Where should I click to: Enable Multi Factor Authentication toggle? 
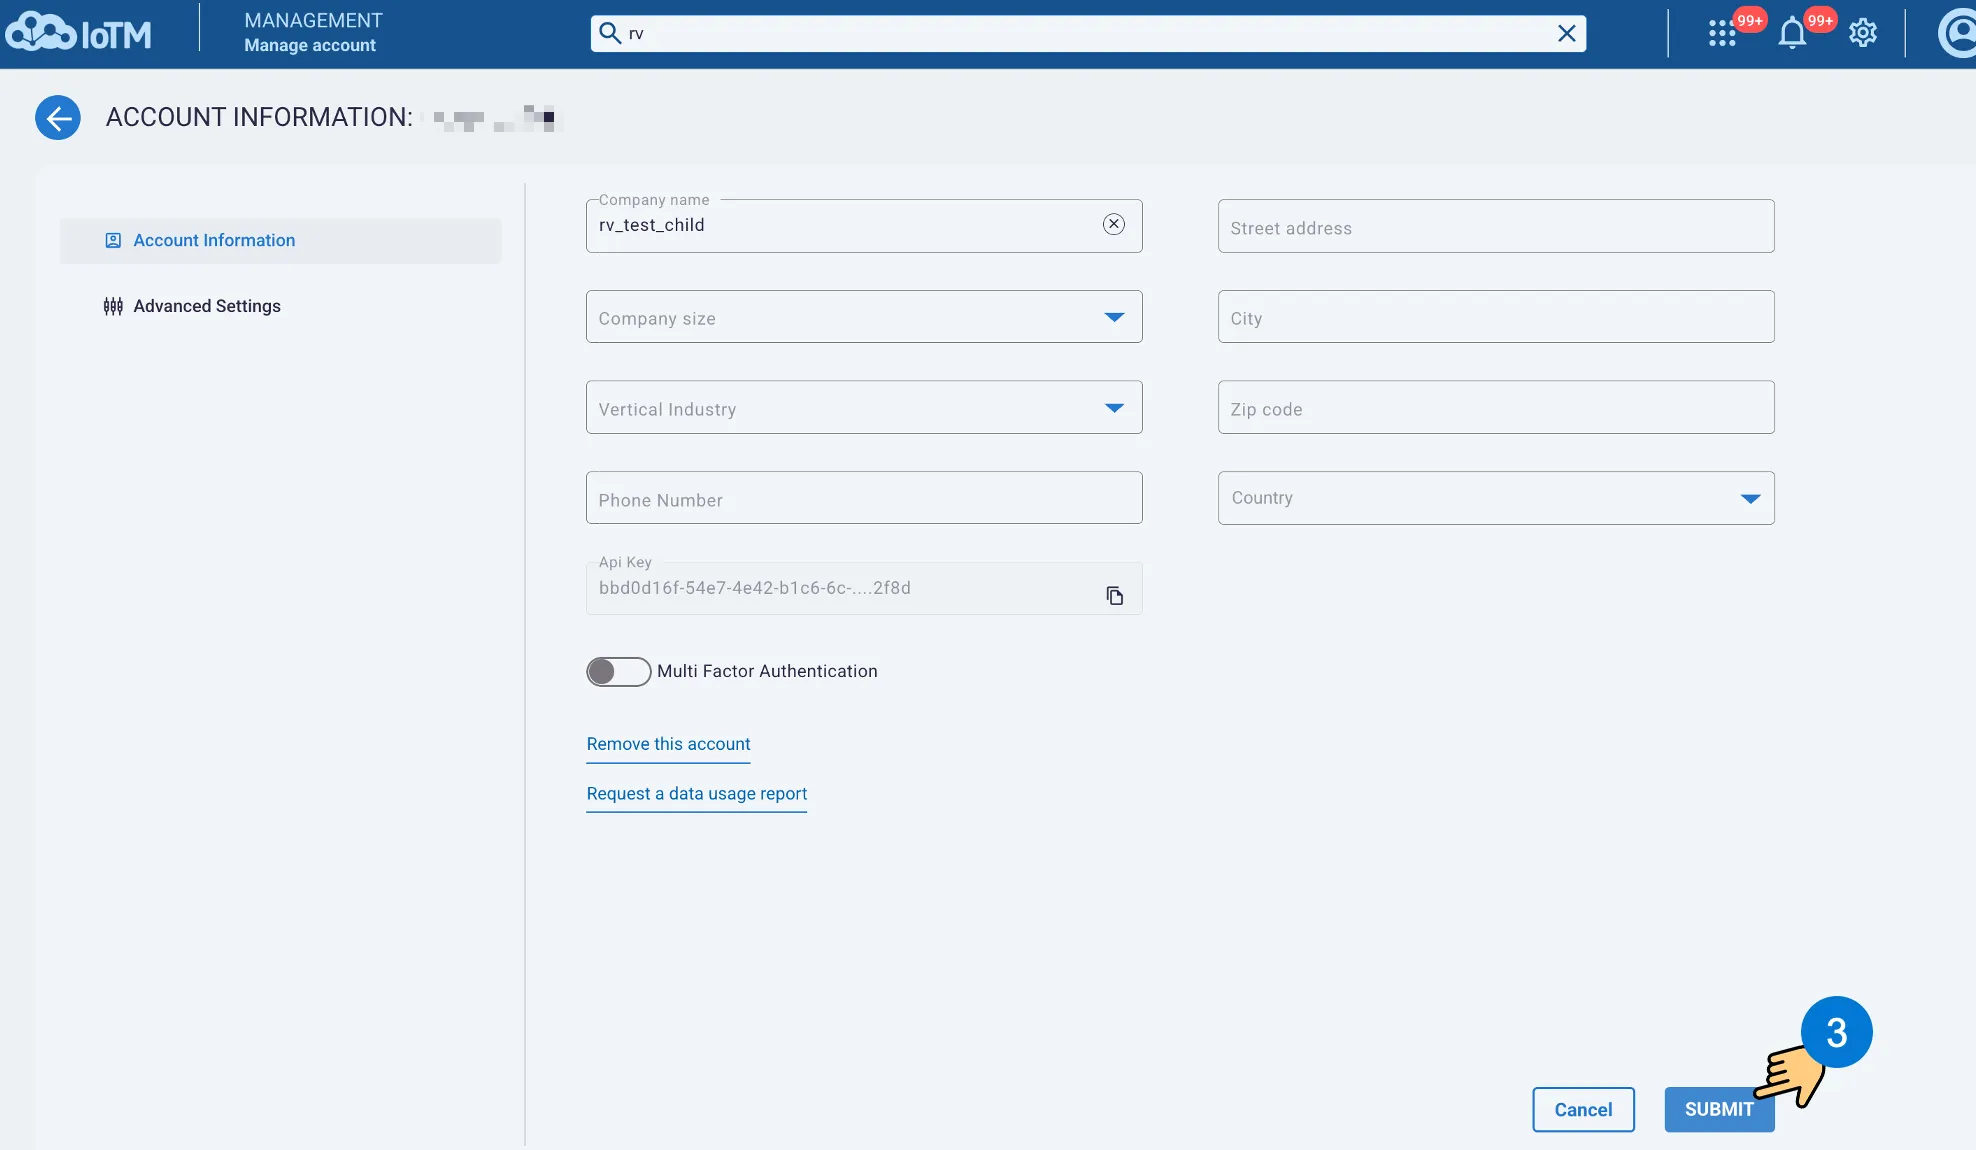click(618, 671)
